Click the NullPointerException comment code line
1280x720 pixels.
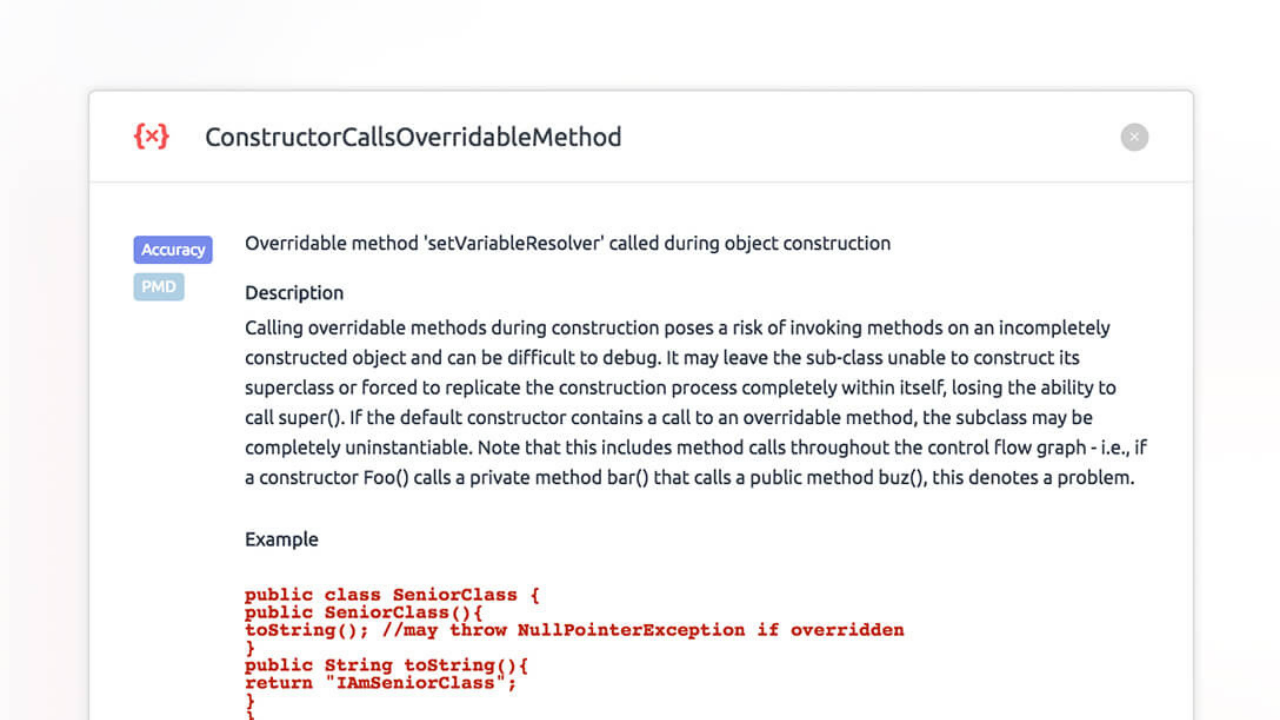pos(574,630)
